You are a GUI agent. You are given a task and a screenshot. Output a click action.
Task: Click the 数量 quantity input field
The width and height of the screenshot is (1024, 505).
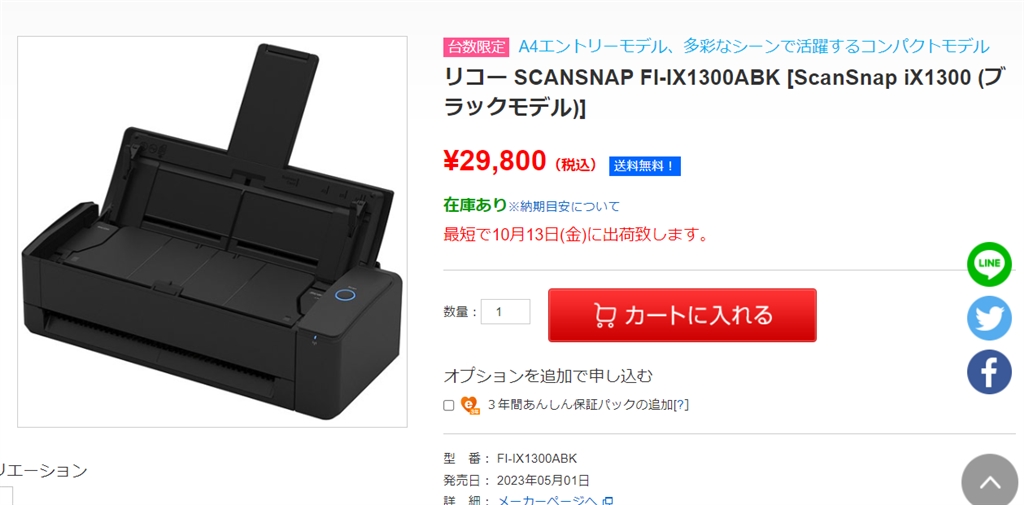(505, 312)
